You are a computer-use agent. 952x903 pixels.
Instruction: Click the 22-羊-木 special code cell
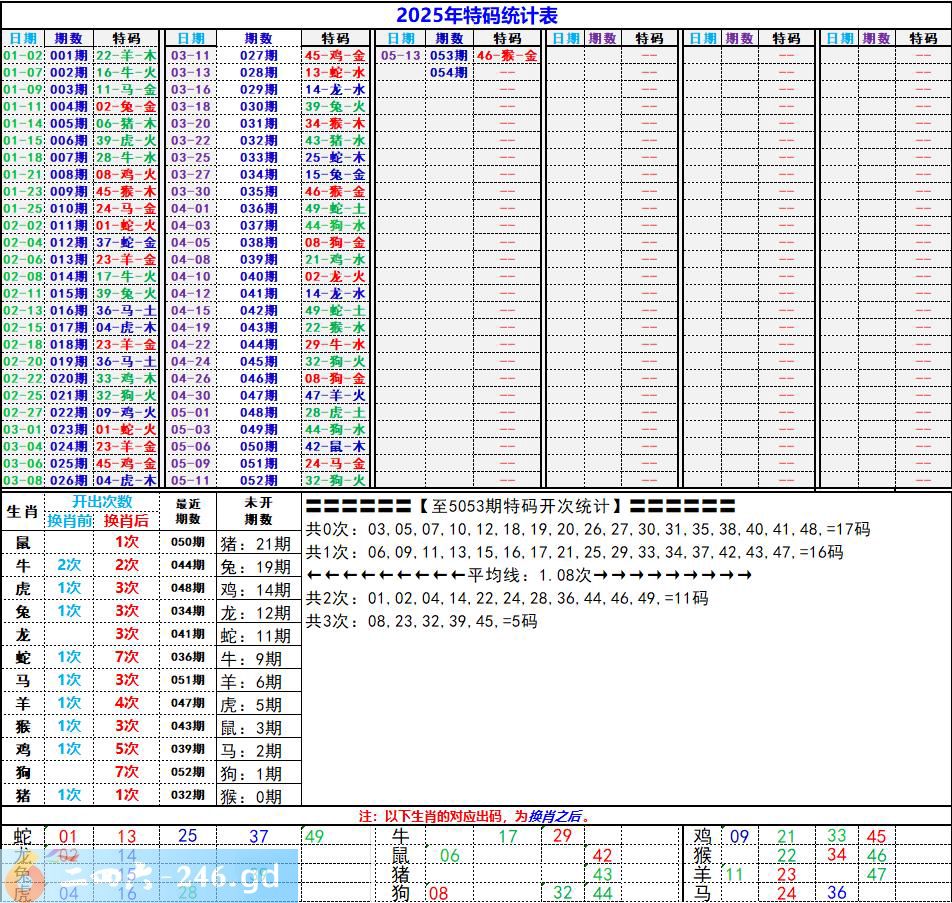pyautogui.click(x=126, y=56)
